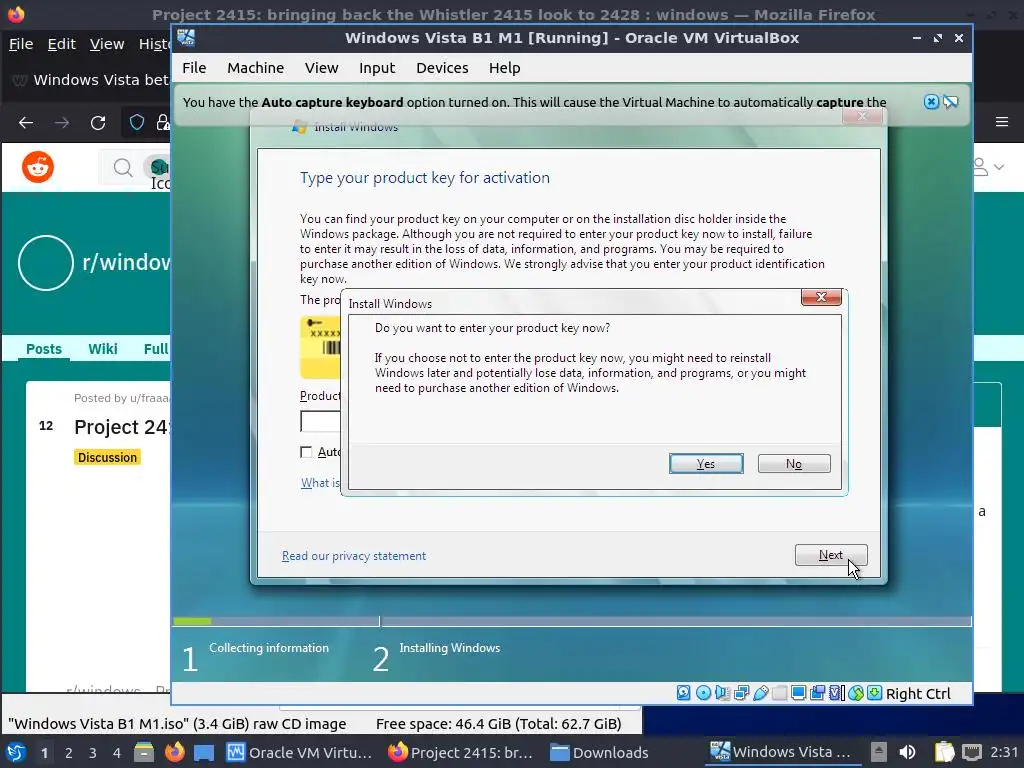
Task: Suppress future notifications with the crossed speech-bubble icon
Action: pyautogui.click(x=951, y=101)
